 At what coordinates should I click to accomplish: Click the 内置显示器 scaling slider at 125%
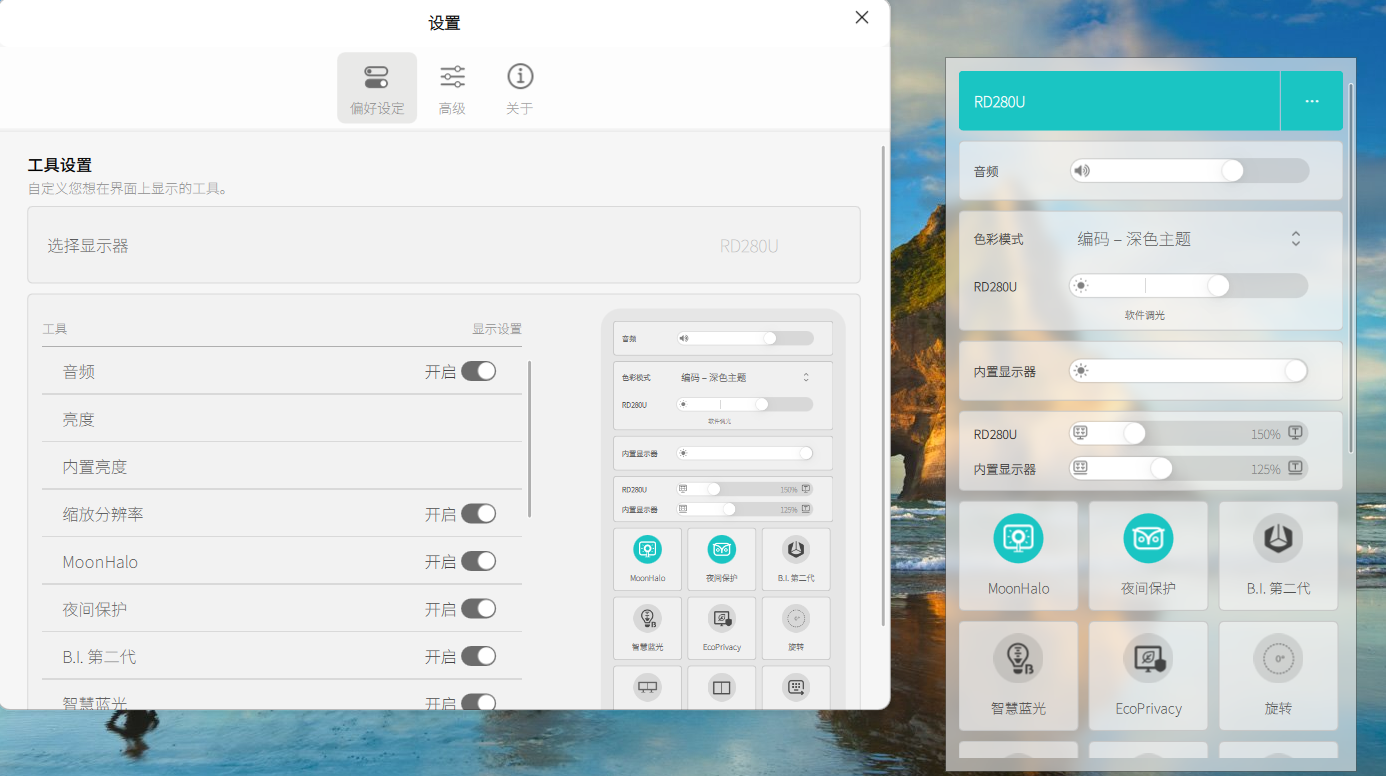(1189, 468)
